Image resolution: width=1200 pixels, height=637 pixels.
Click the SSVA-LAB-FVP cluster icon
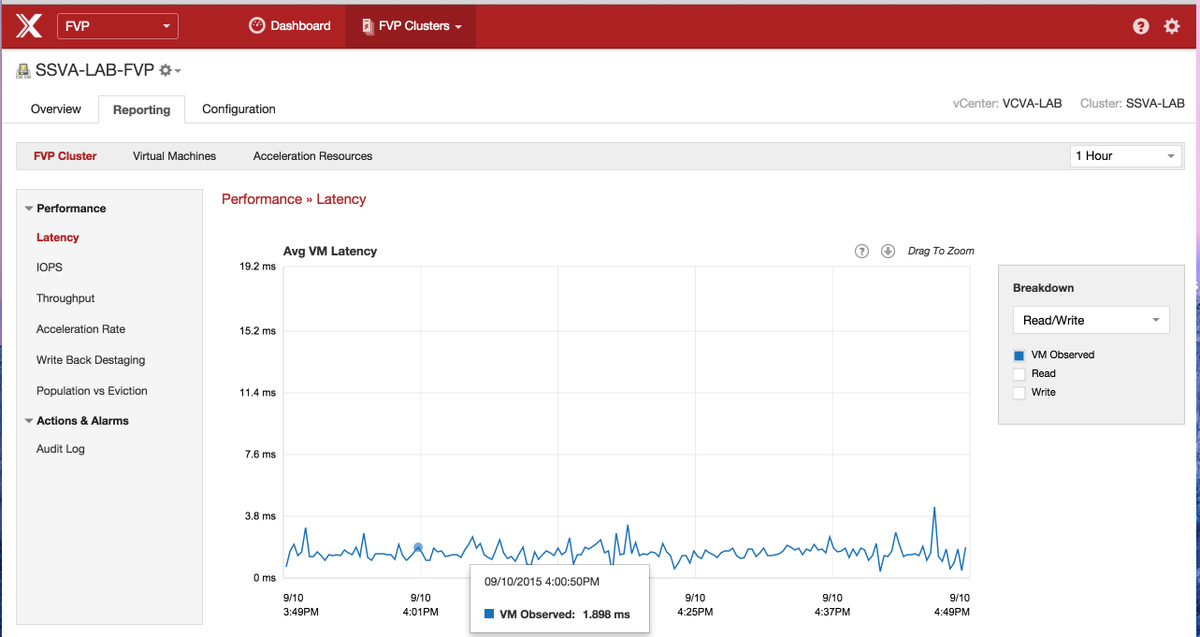(x=24, y=71)
